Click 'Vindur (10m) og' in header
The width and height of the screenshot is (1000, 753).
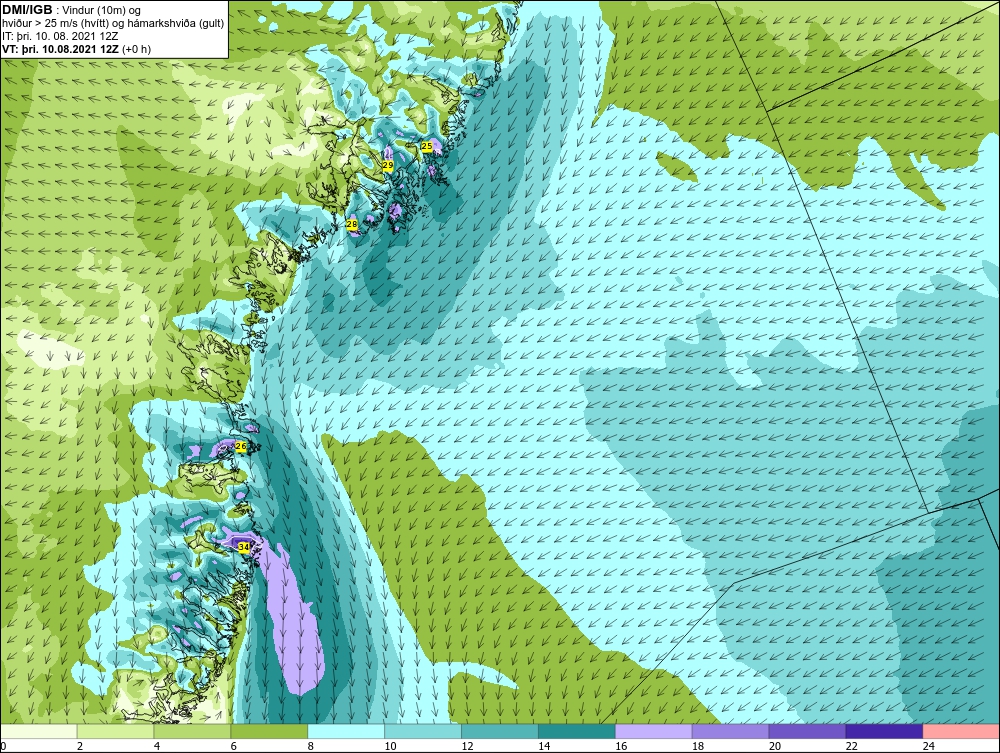pos(103,11)
